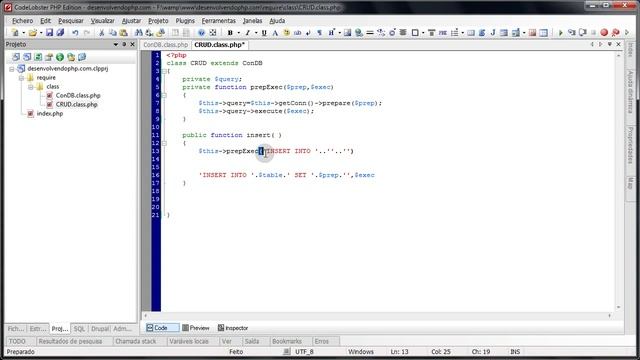Screen dimensions: 640x360
Task: Open the dropdown arrow next to Italic
Action: pos(256,33)
